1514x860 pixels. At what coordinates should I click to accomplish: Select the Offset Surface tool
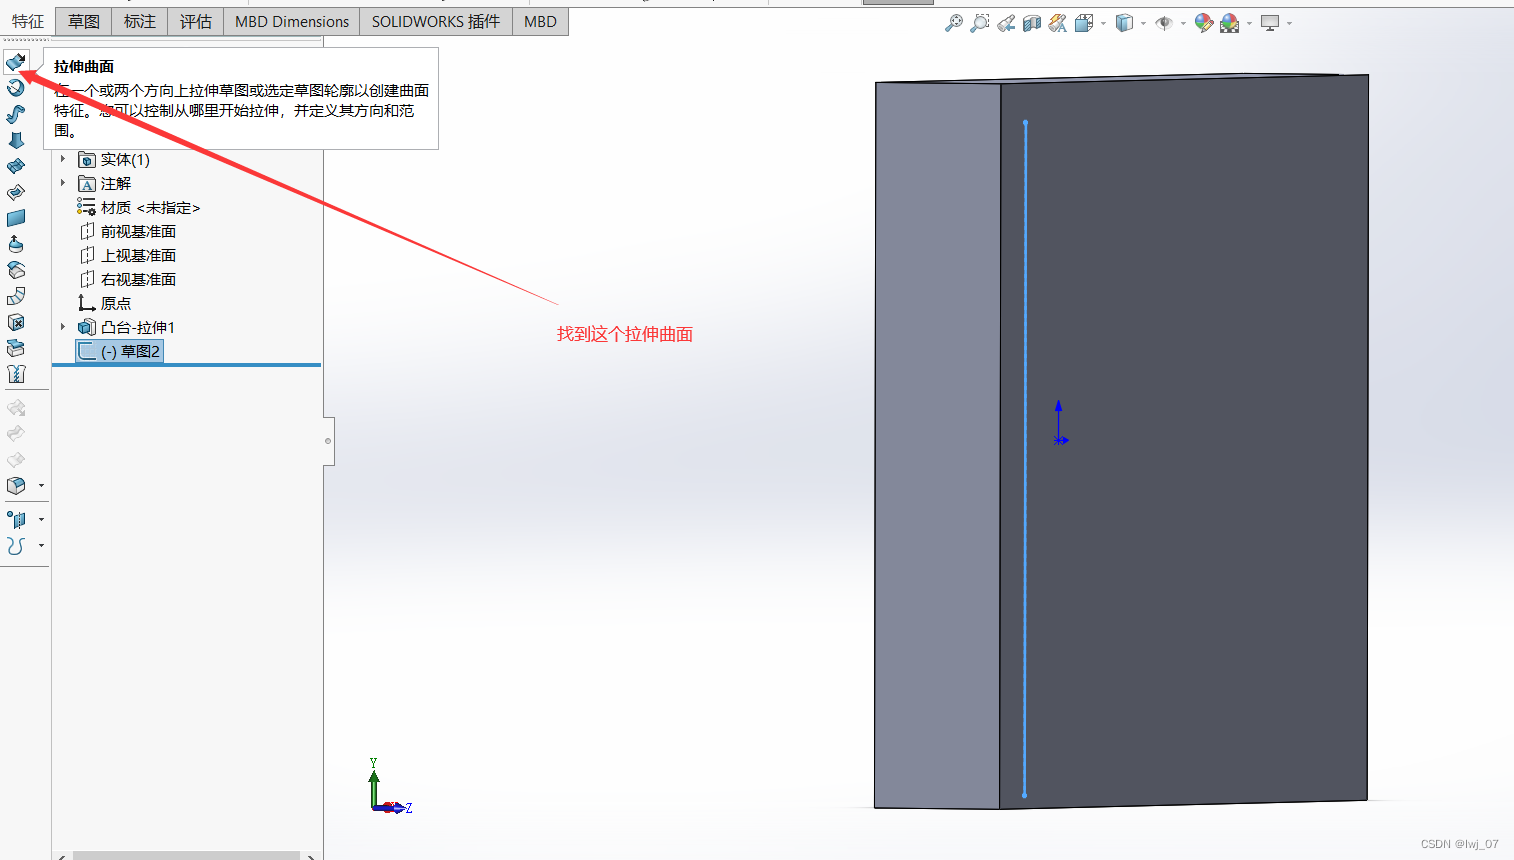click(16, 270)
